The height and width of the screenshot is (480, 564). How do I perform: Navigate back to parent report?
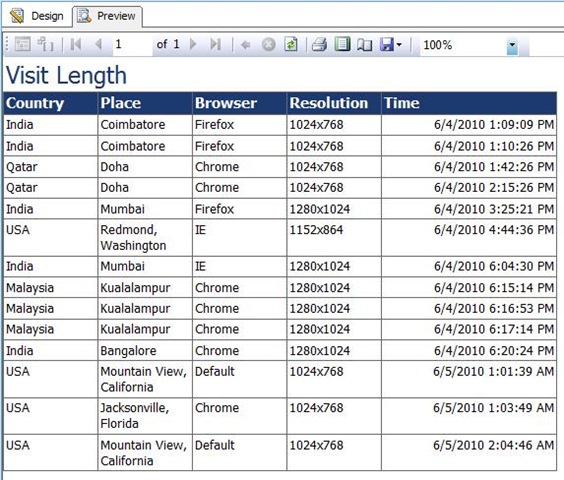pos(246,45)
